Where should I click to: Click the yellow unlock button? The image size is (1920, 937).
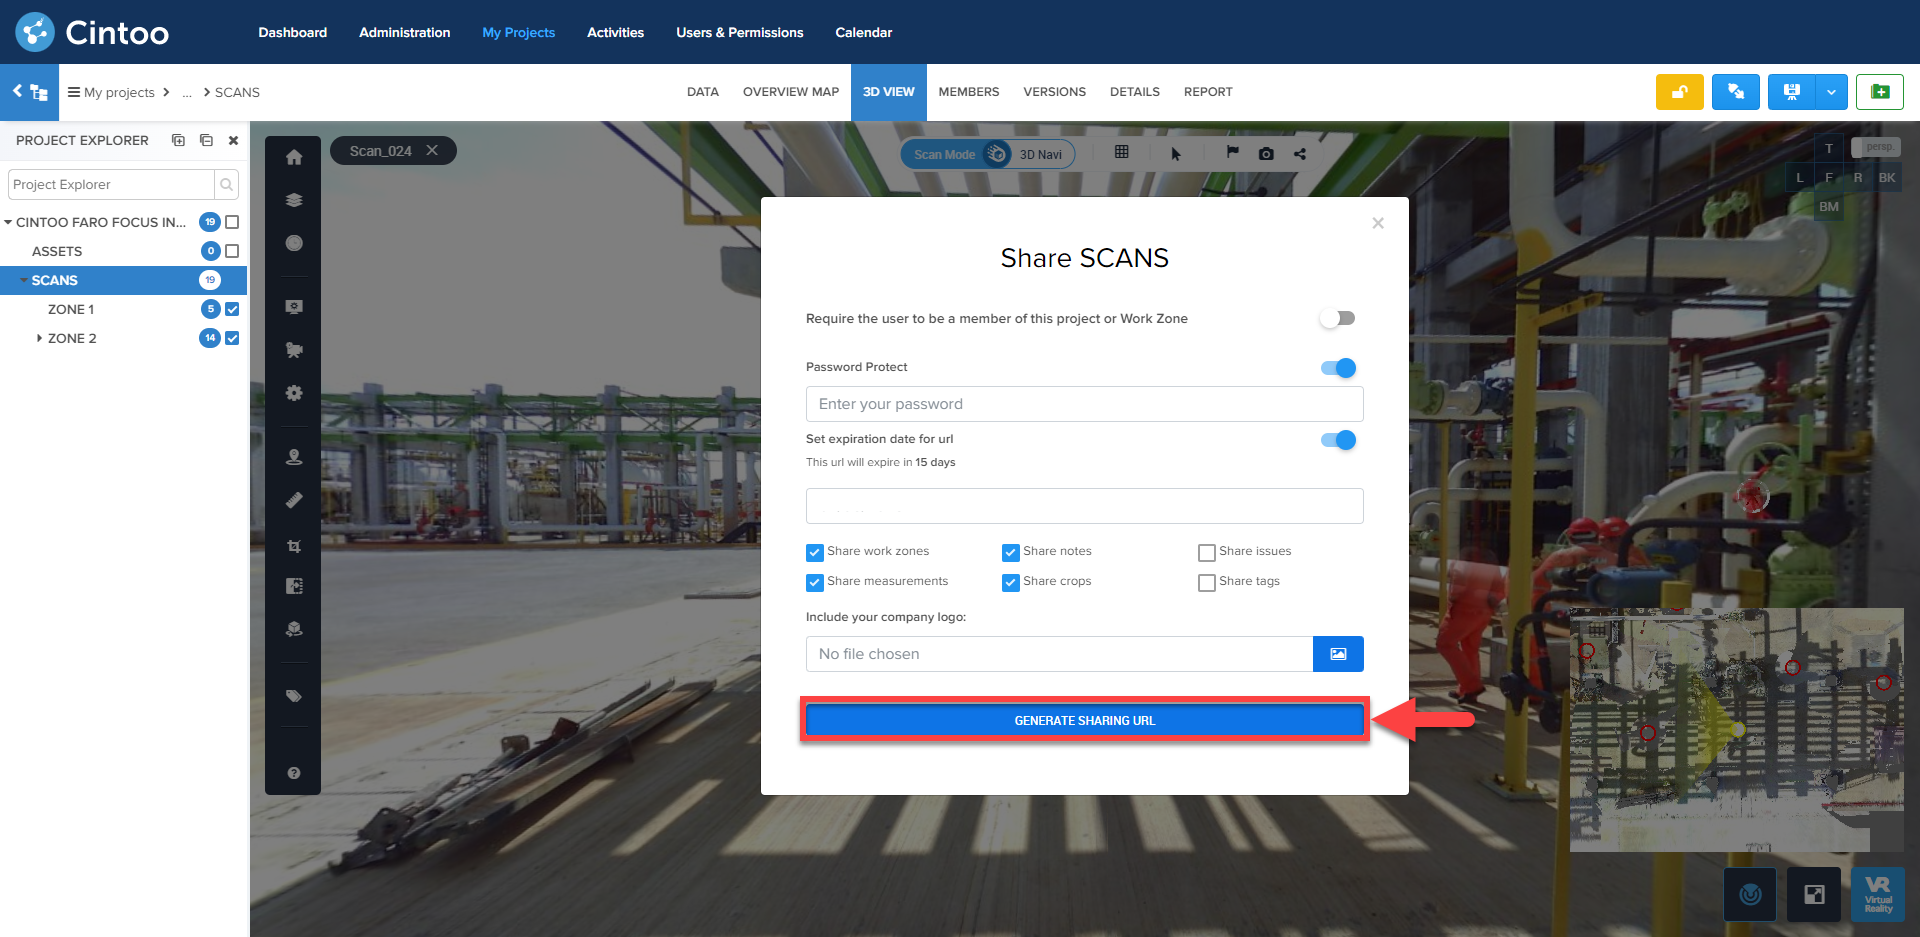click(x=1680, y=92)
